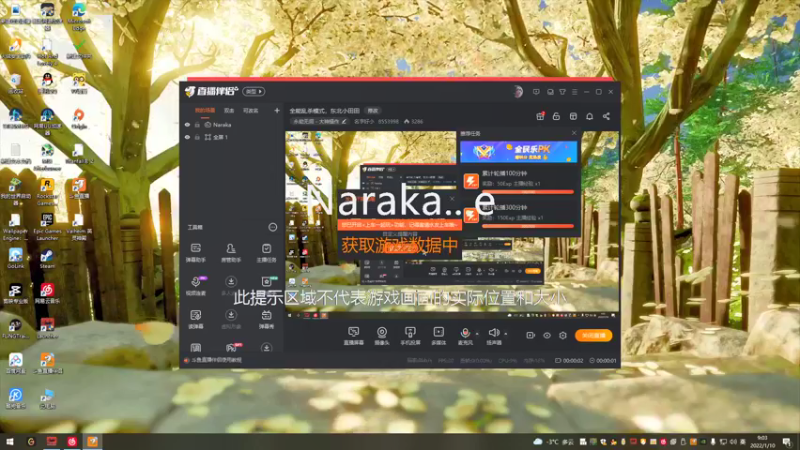Open the 弹幕助手 tool
Screen dimensions: 800x450
[x=195, y=253]
